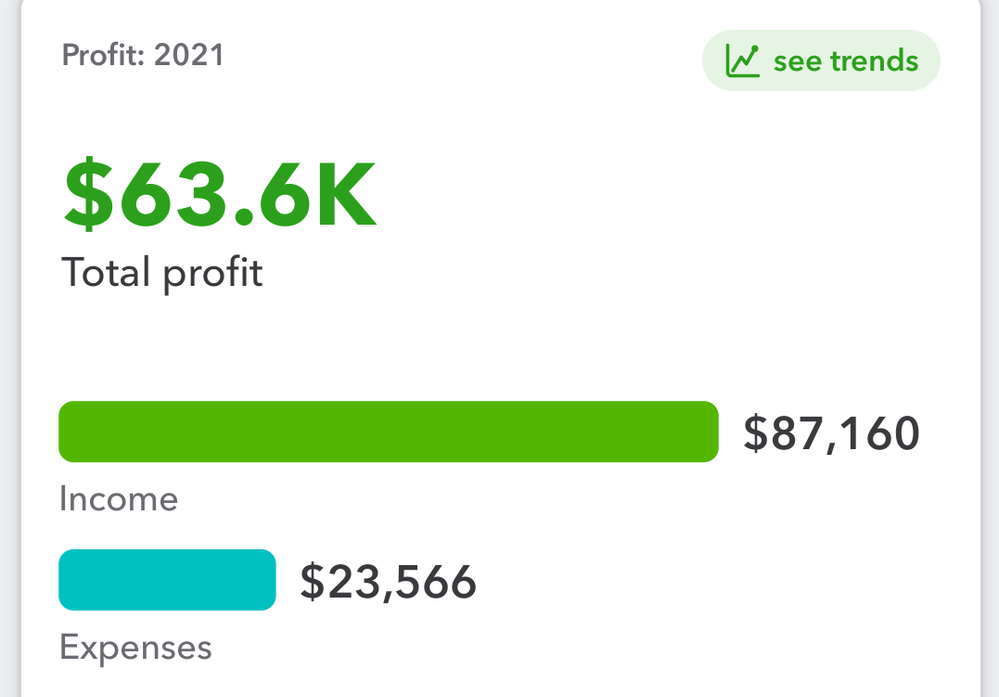Select the green Income bar
This screenshot has width=999, height=697.
(x=388, y=432)
